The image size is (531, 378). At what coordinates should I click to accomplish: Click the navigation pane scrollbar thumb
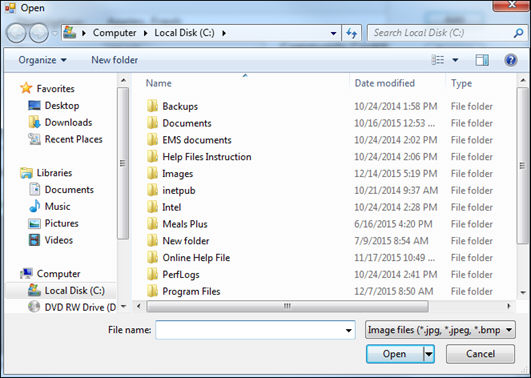tap(123, 163)
